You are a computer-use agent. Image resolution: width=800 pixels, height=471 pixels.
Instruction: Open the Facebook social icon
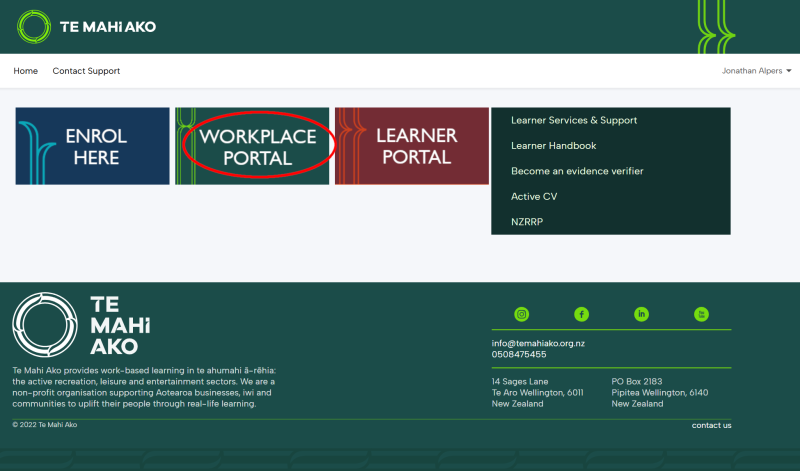[581, 314]
